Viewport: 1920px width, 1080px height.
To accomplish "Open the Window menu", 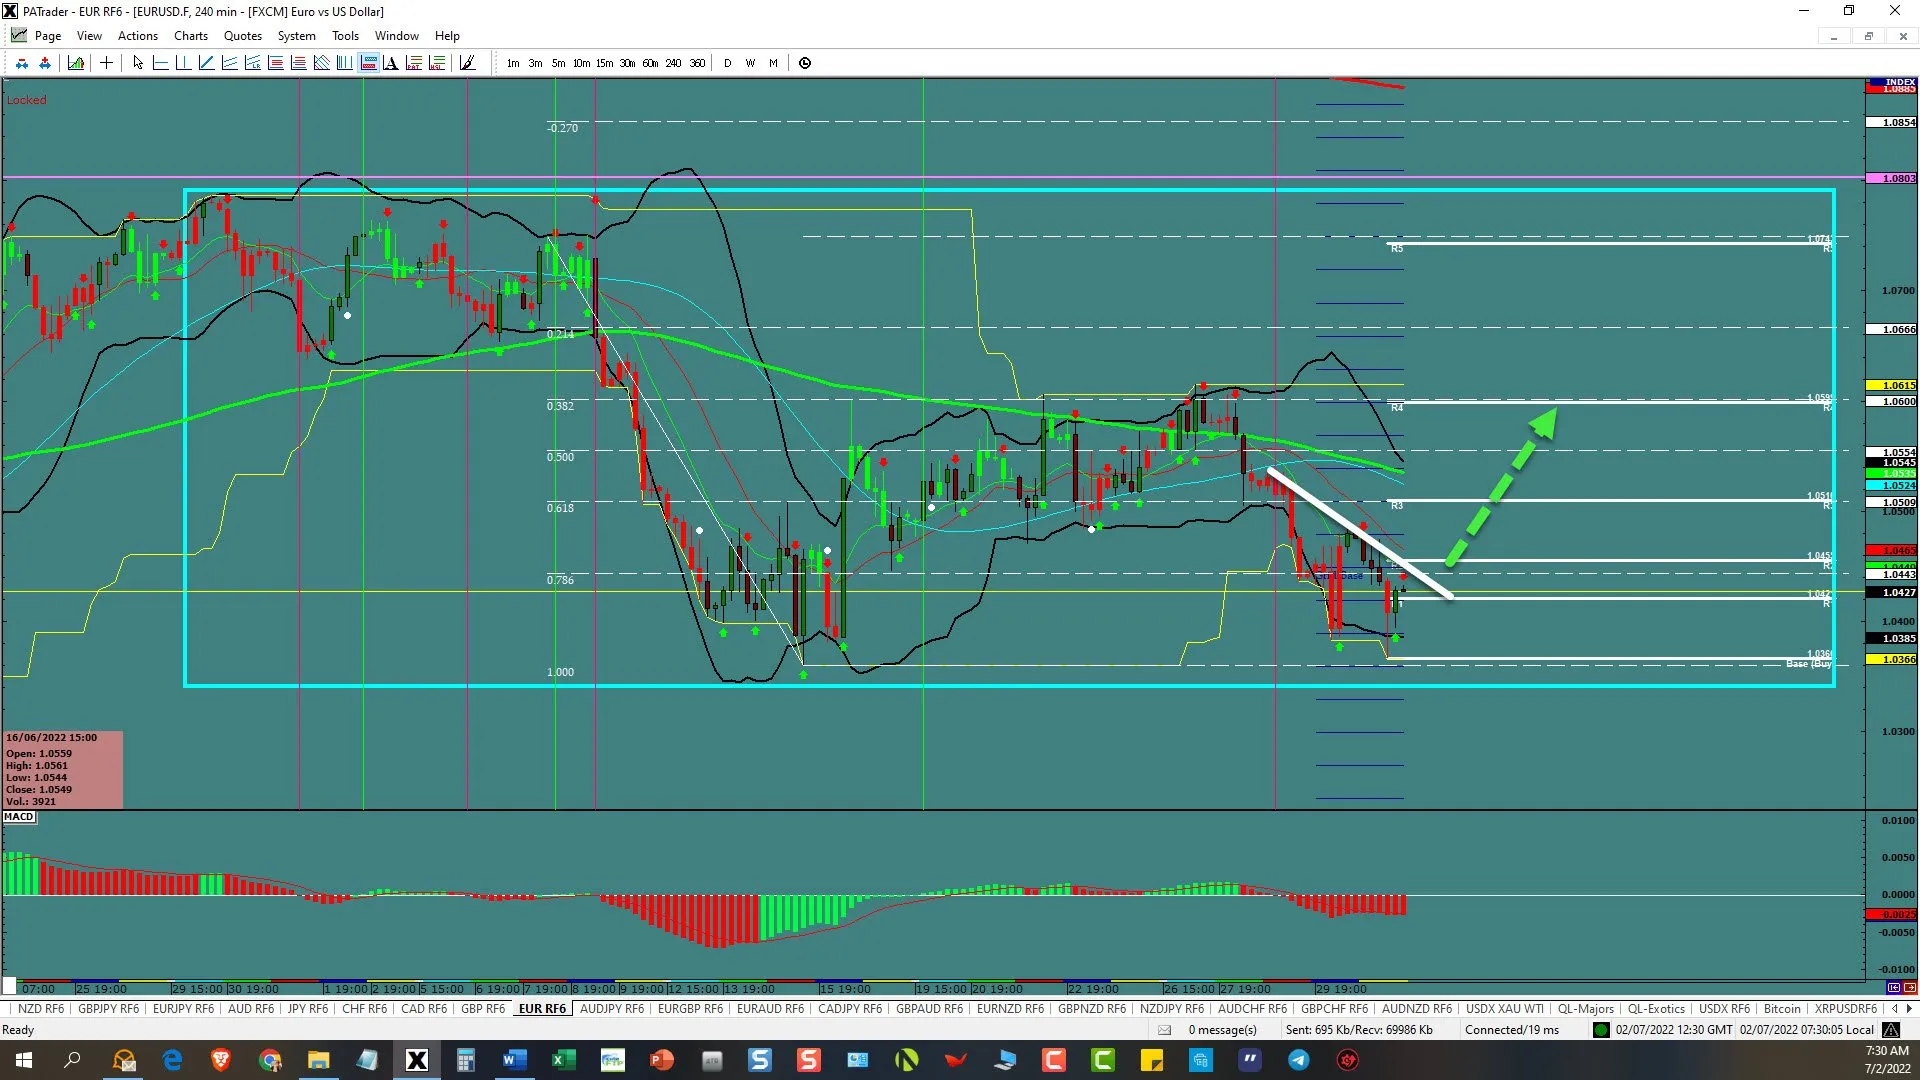I will [396, 36].
